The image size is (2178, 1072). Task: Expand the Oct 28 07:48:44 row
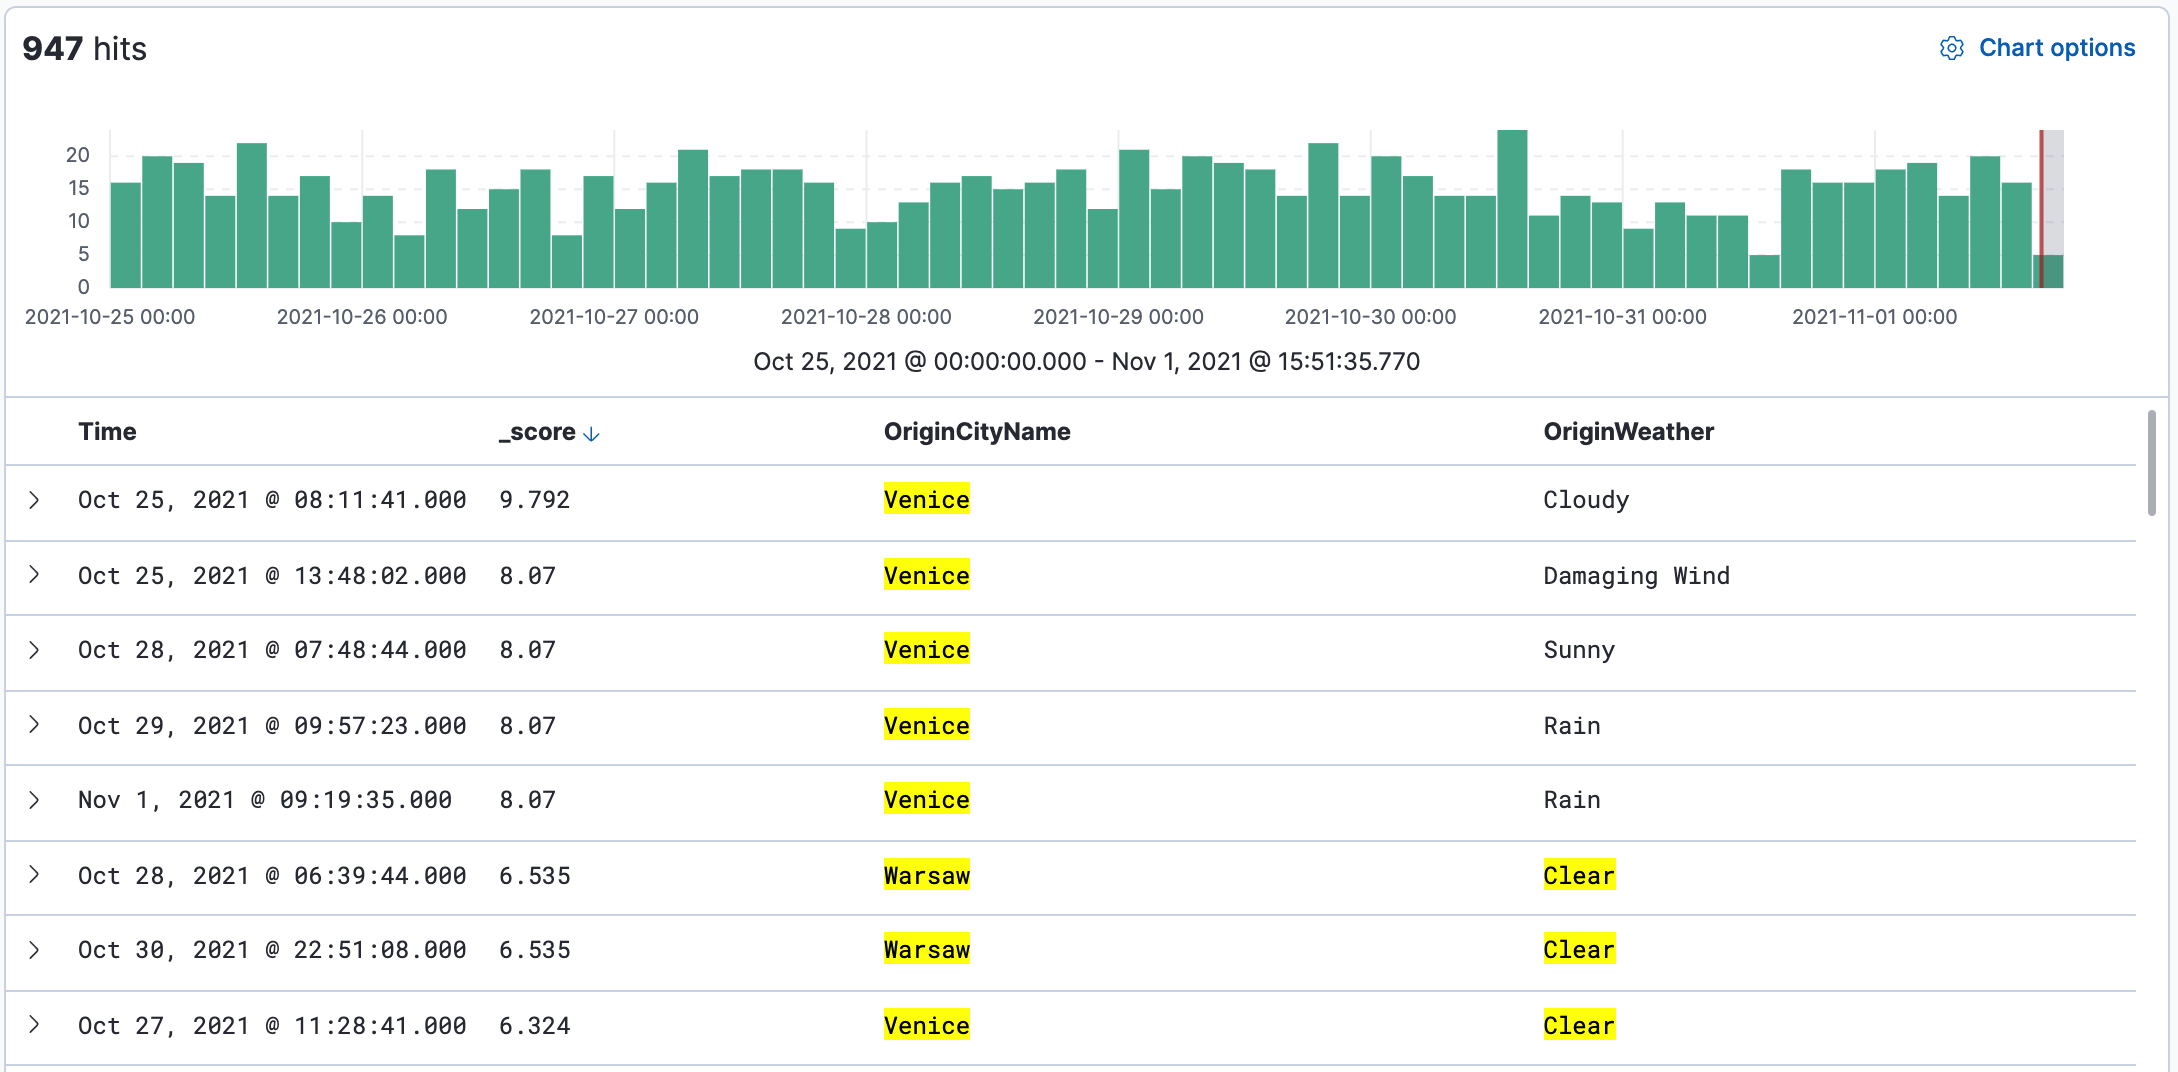click(35, 650)
